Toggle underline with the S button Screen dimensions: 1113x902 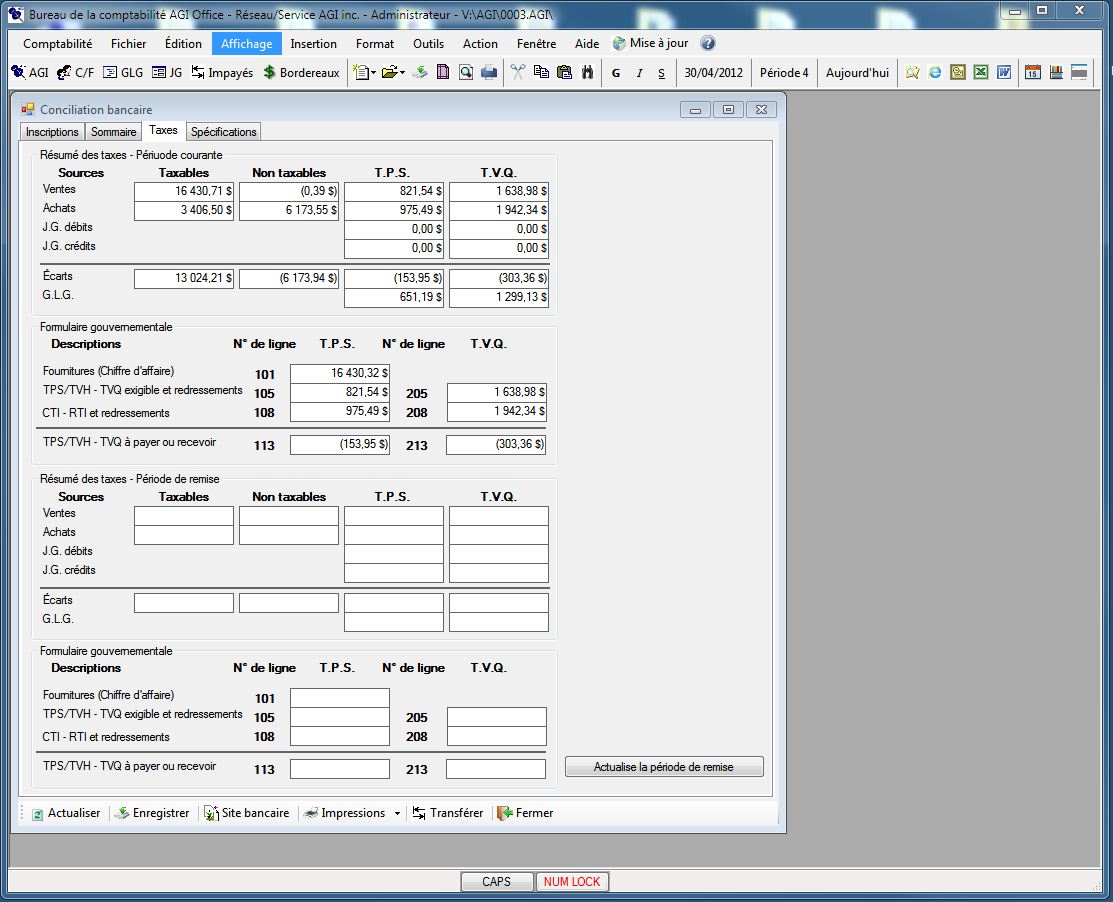[662, 73]
